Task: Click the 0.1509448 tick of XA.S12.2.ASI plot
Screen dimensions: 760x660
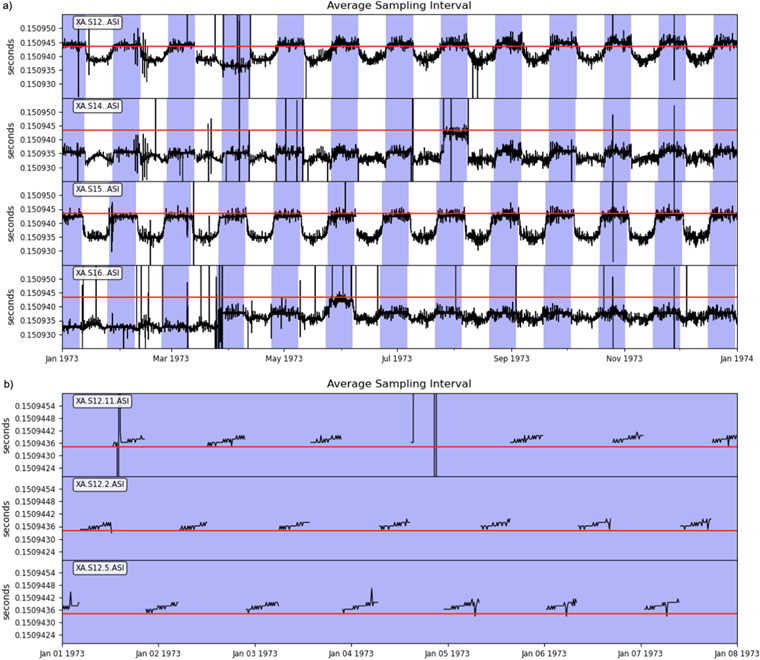Action: click(35, 502)
